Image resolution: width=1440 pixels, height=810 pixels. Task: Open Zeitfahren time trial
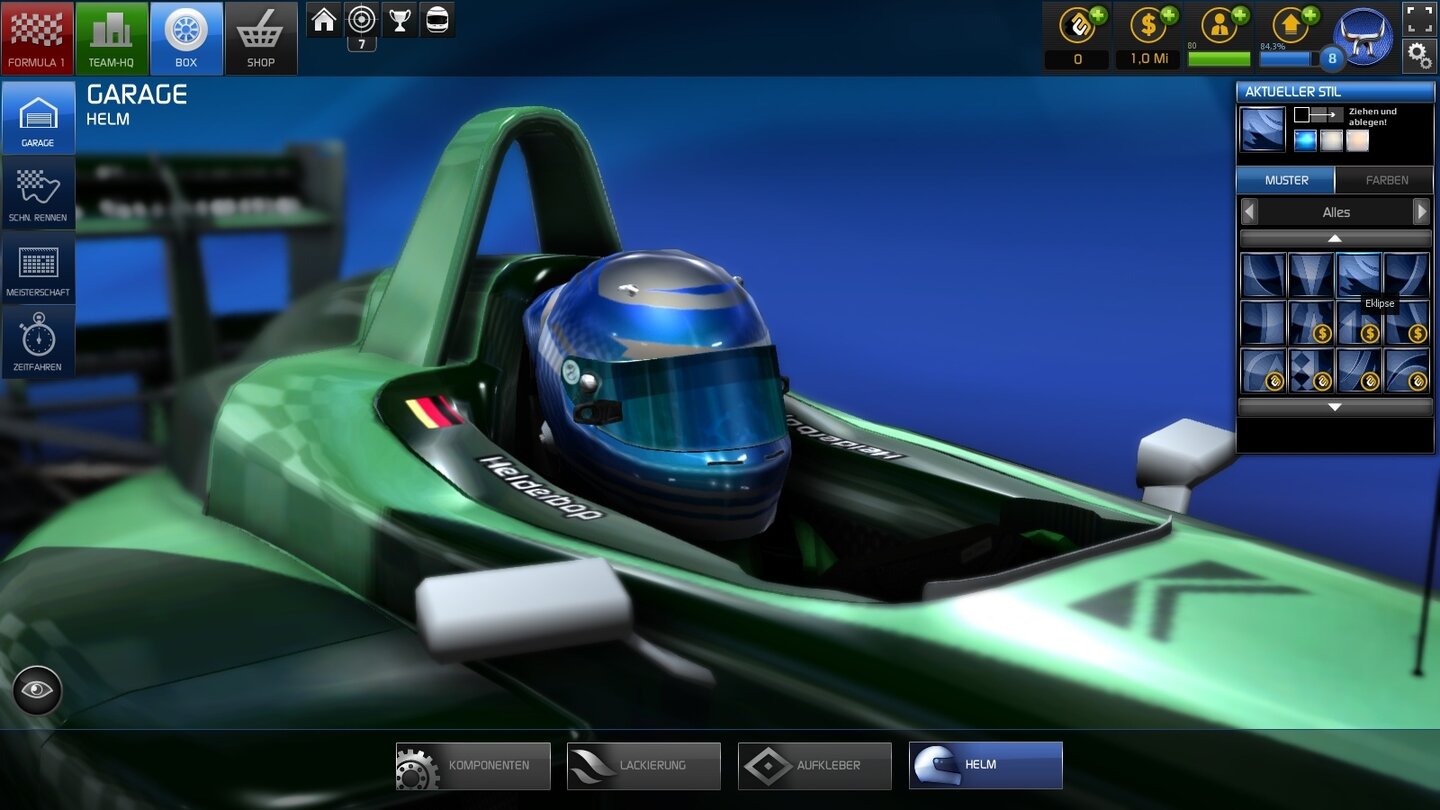point(38,341)
